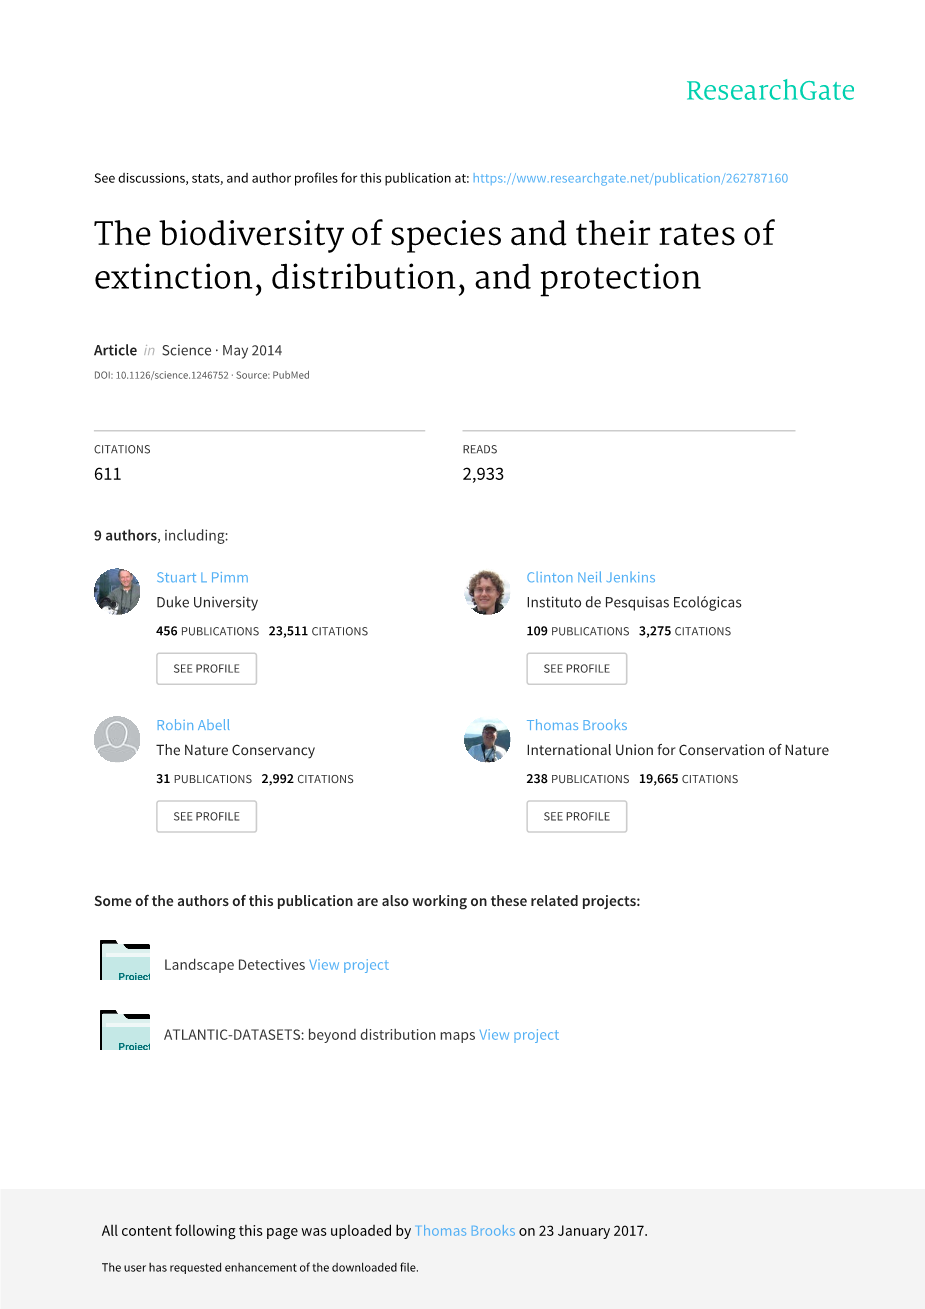Click Thomas Brooks' profile photo
Viewport: 925px width, 1309px height.
click(x=487, y=740)
